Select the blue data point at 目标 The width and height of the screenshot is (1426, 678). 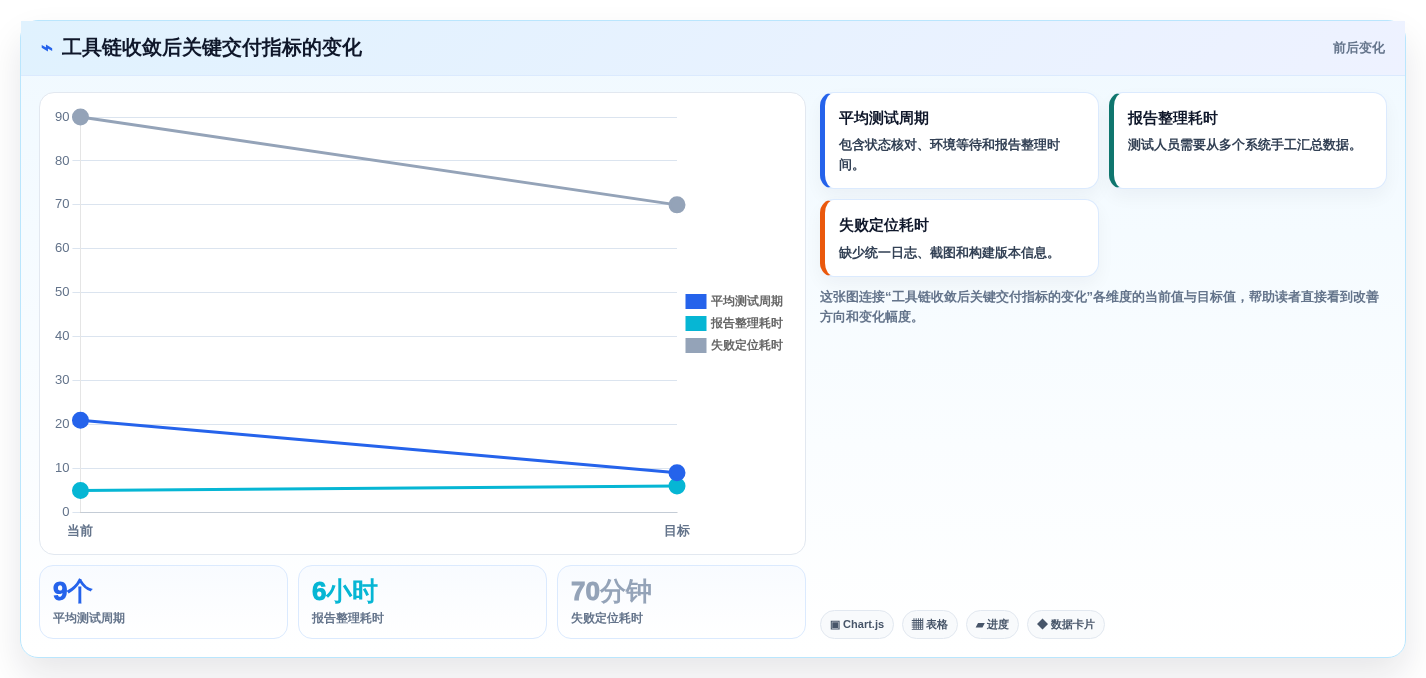pos(677,473)
